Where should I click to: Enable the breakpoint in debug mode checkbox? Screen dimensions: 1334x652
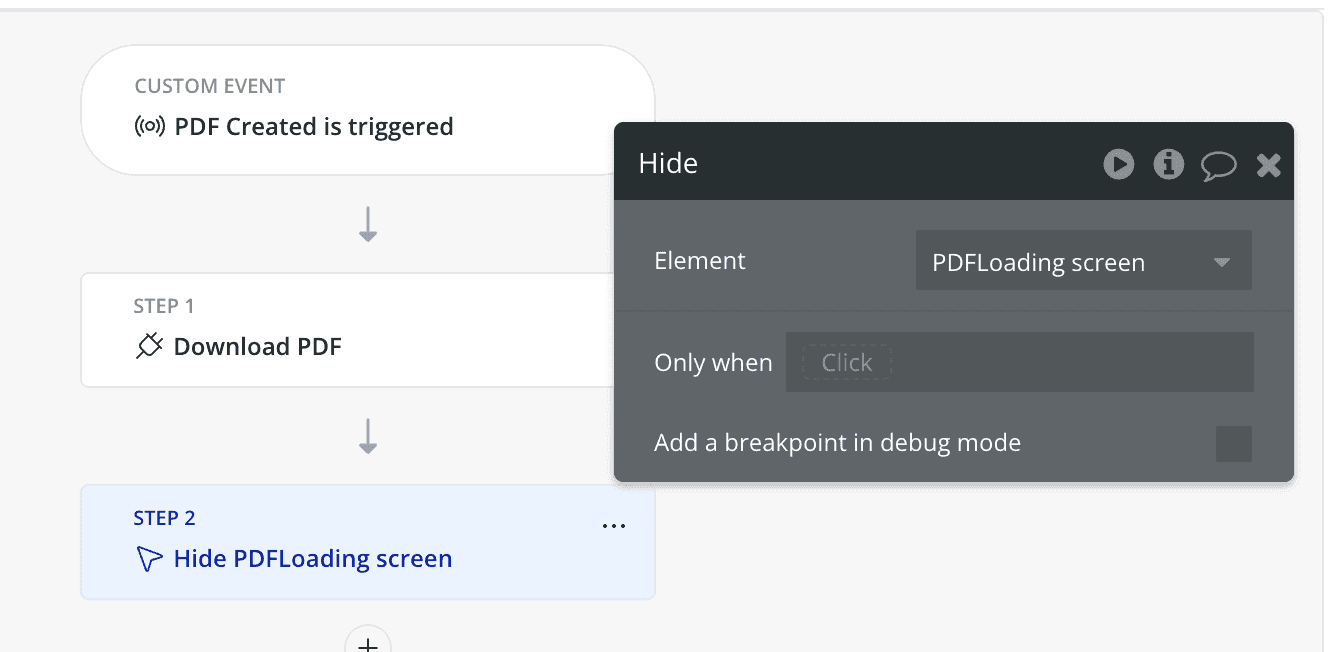[1233, 443]
